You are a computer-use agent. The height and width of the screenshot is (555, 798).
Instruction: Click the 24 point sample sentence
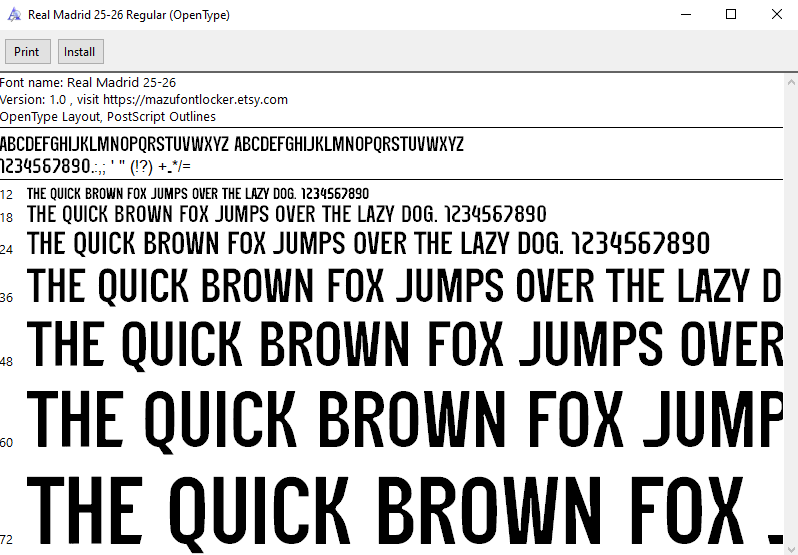[x=368, y=243]
